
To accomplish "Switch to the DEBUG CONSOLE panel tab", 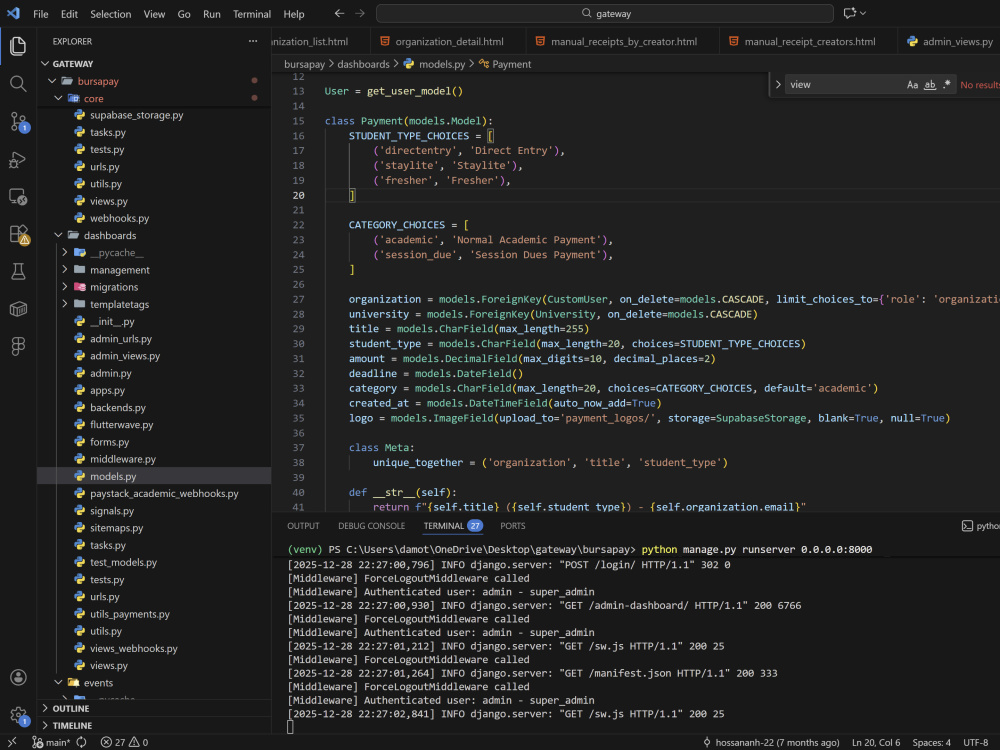I will pyautogui.click(x=371, y=526).
